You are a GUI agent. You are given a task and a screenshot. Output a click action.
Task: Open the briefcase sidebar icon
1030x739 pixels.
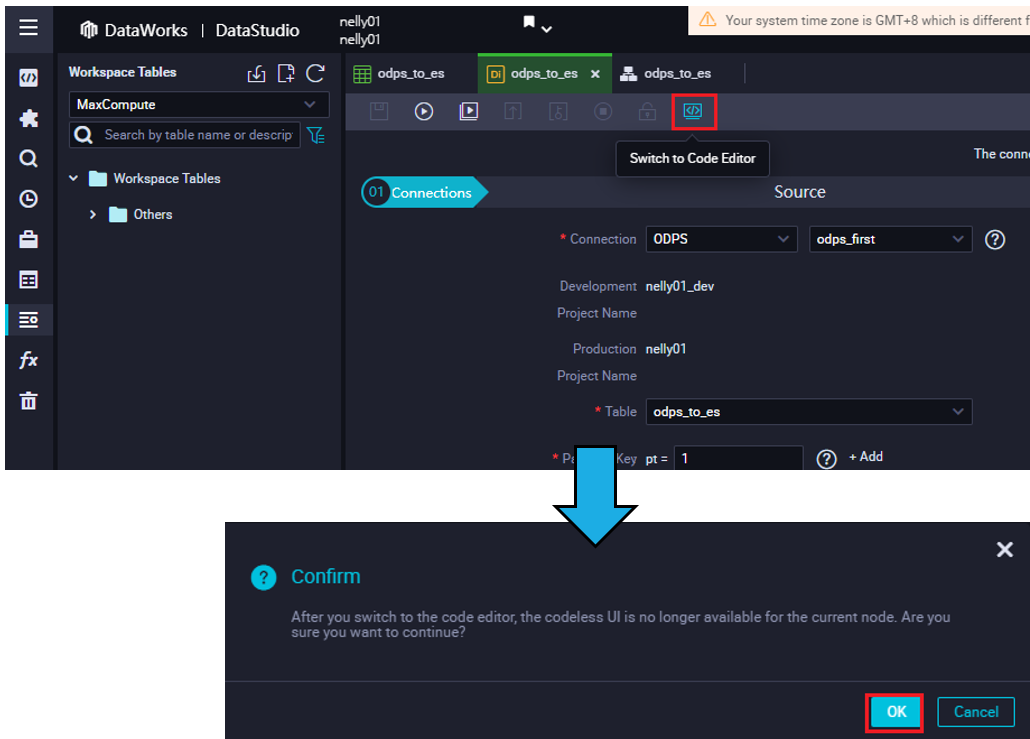[28, 239]
